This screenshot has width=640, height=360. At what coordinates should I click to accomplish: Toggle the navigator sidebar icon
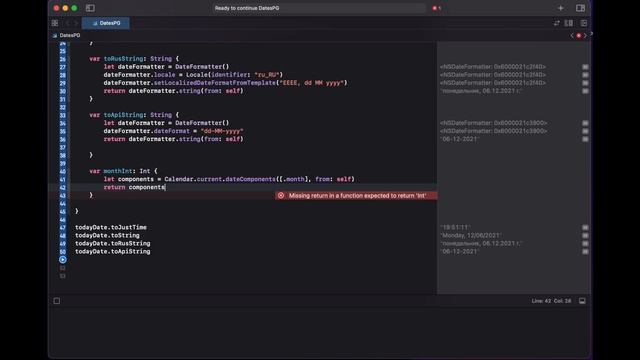90,8
